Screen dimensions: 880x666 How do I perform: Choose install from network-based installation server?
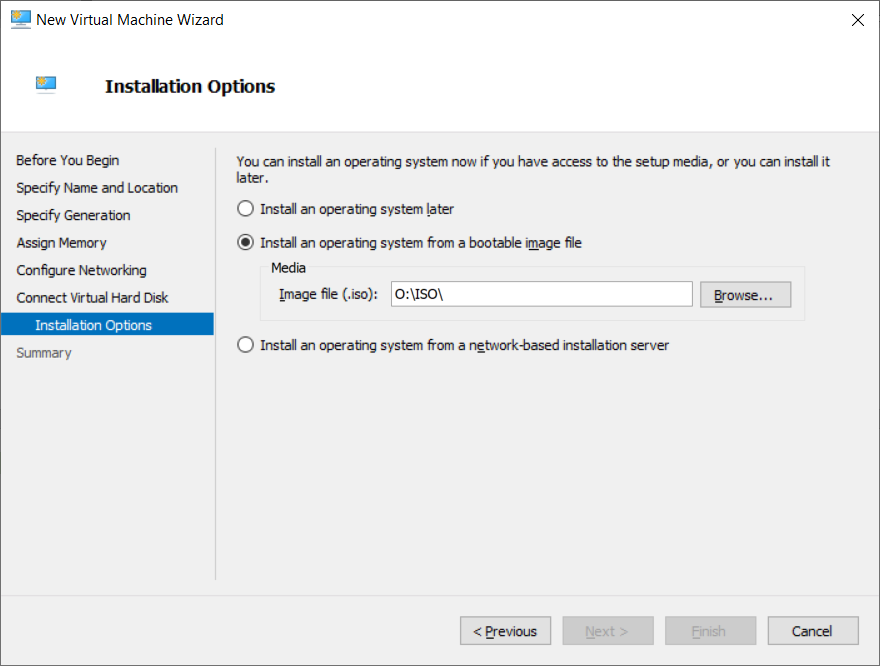[x=245, y=345]
